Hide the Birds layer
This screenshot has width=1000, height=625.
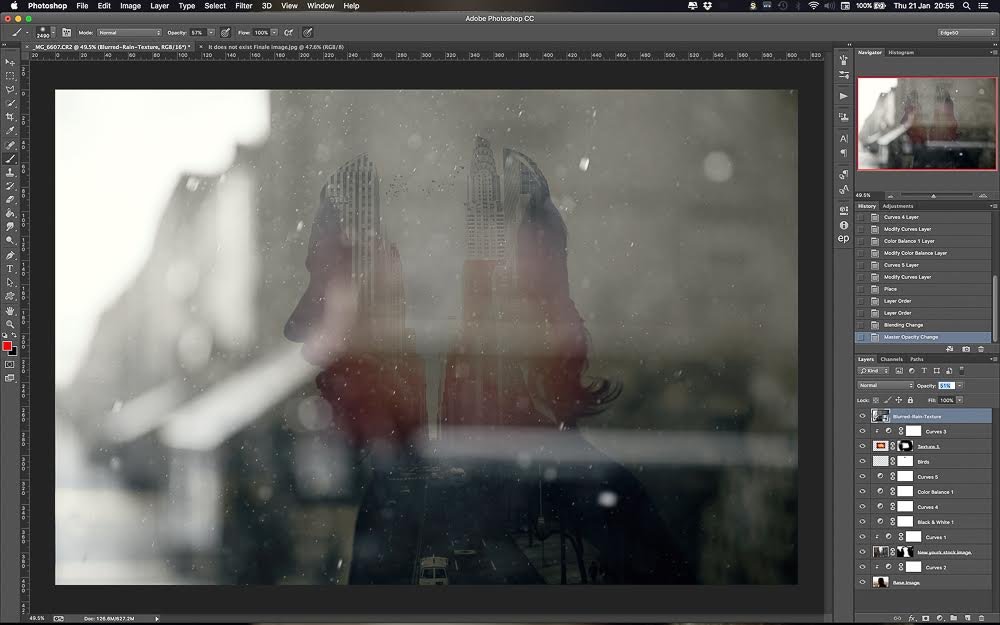coord(862,462)
